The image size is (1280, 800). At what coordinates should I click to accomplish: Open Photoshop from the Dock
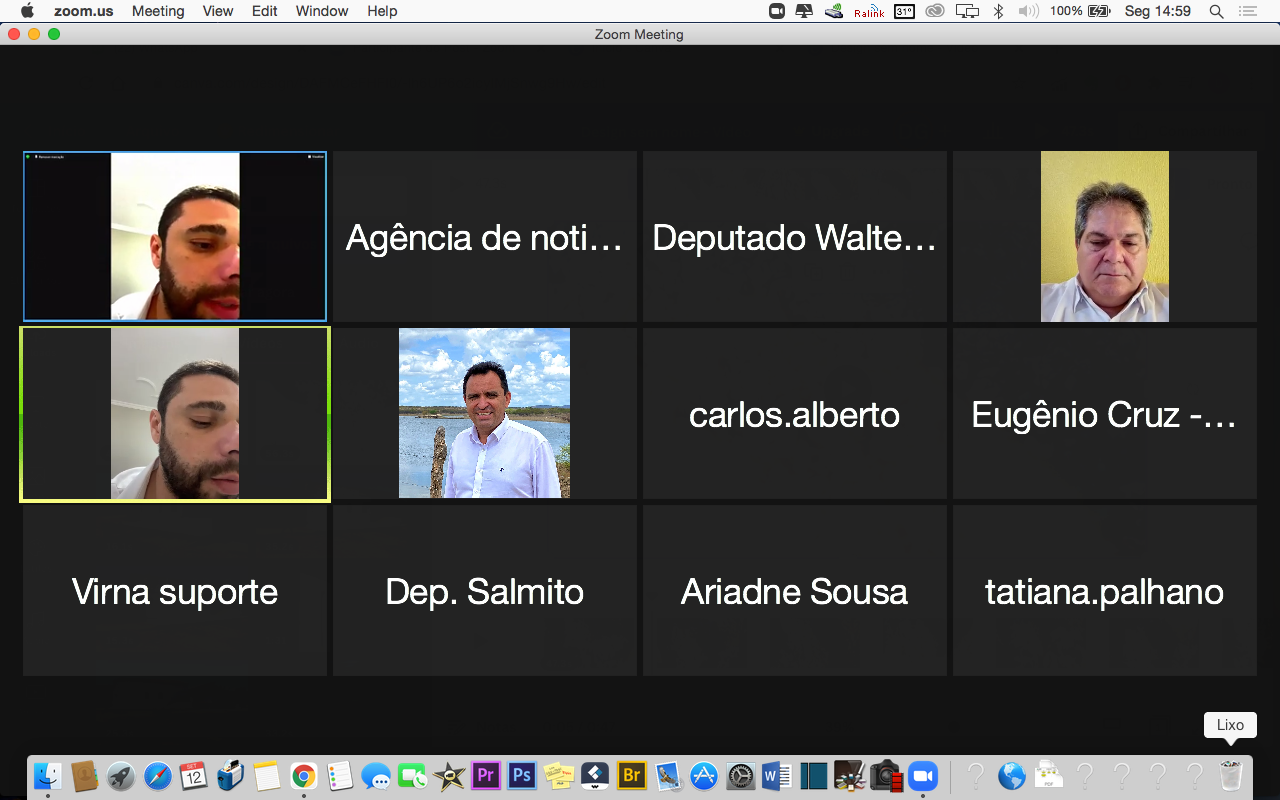[x=522, y=775]
